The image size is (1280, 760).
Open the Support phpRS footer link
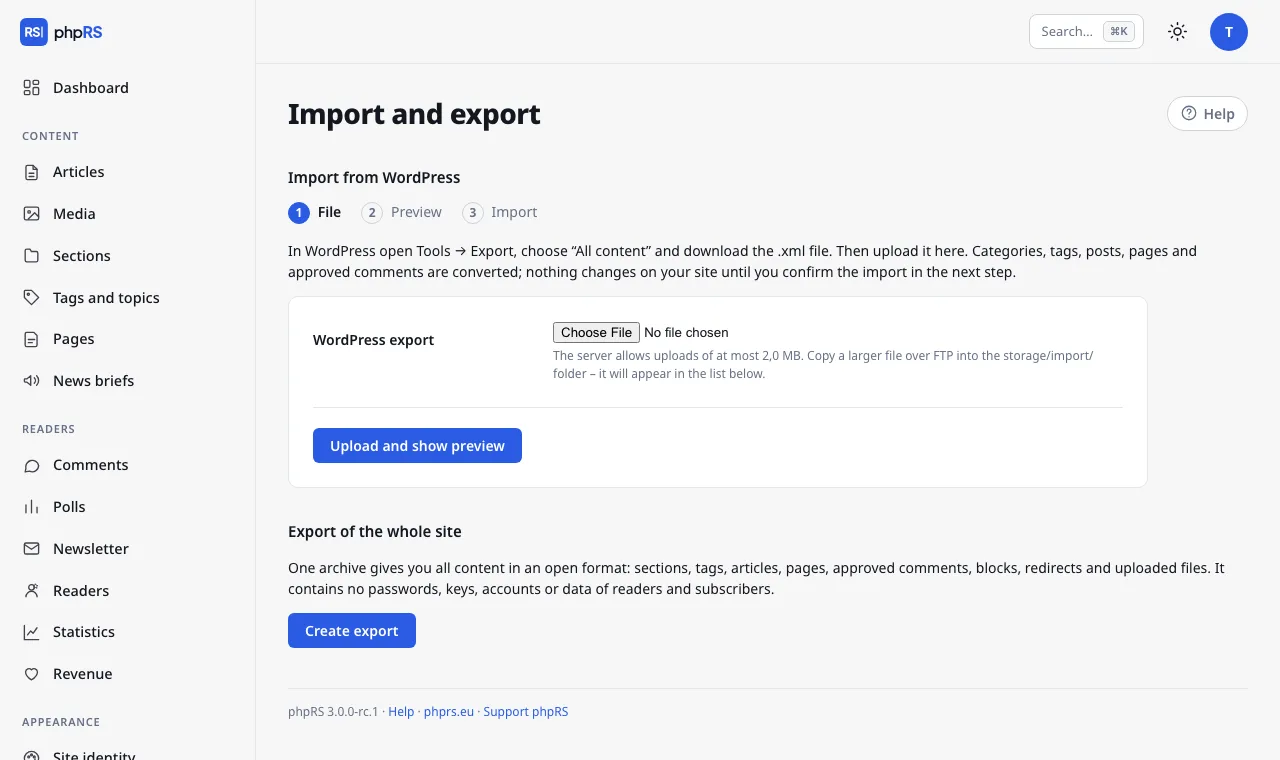point(526,712)
